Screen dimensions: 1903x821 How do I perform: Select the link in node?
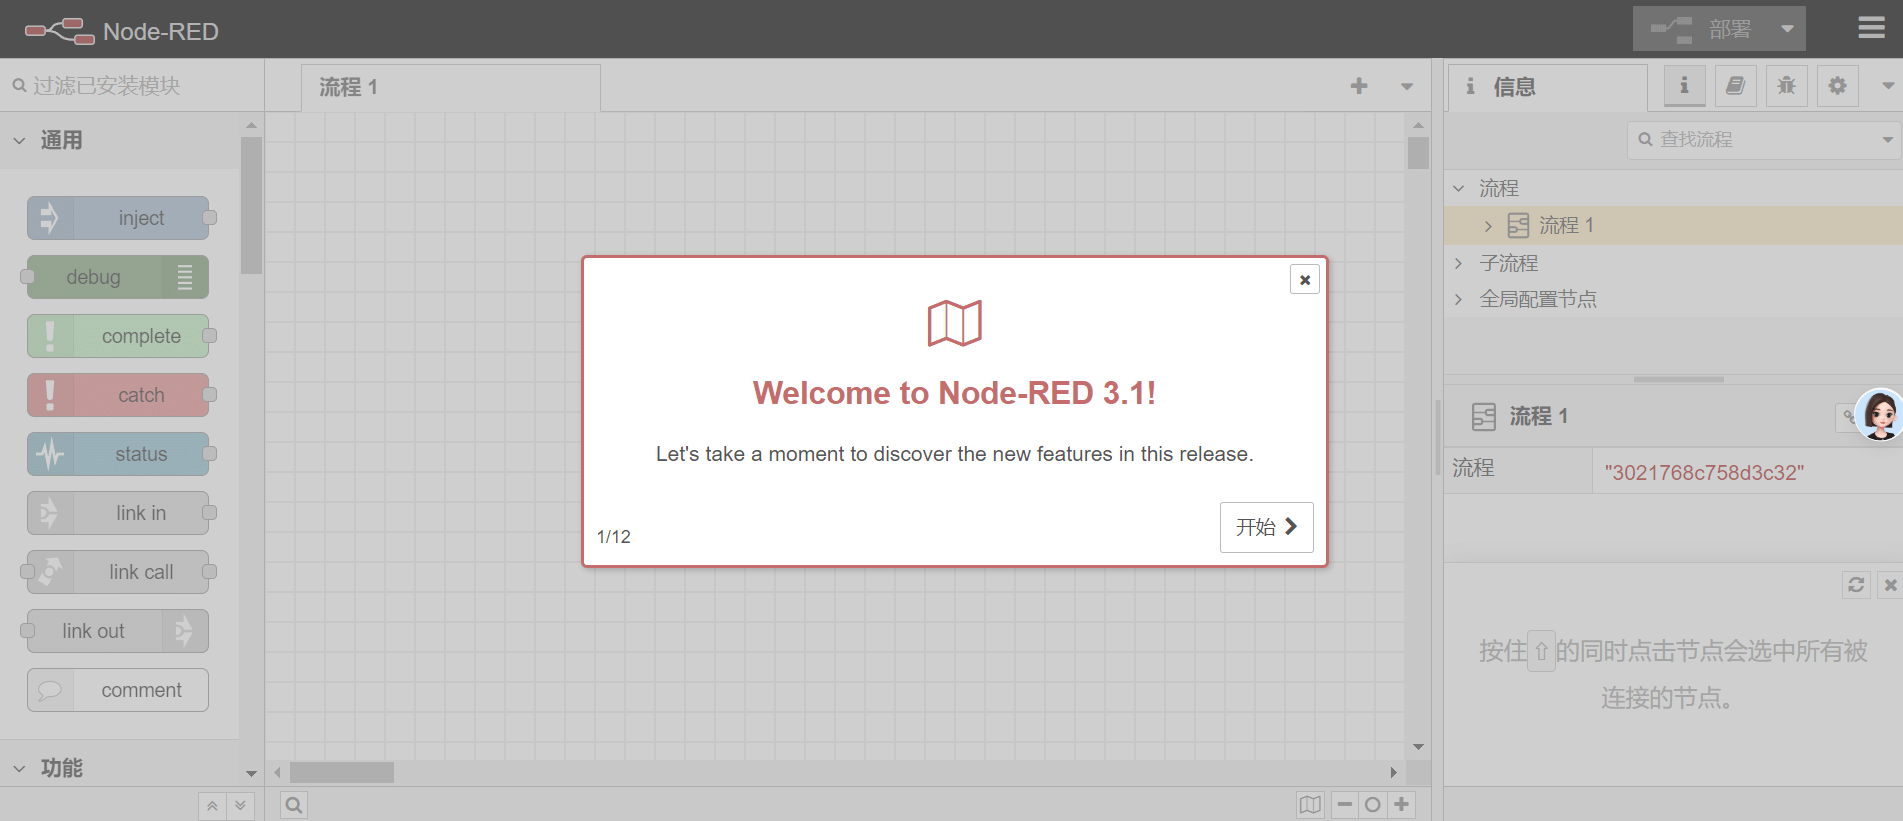[x=118, y=513]
